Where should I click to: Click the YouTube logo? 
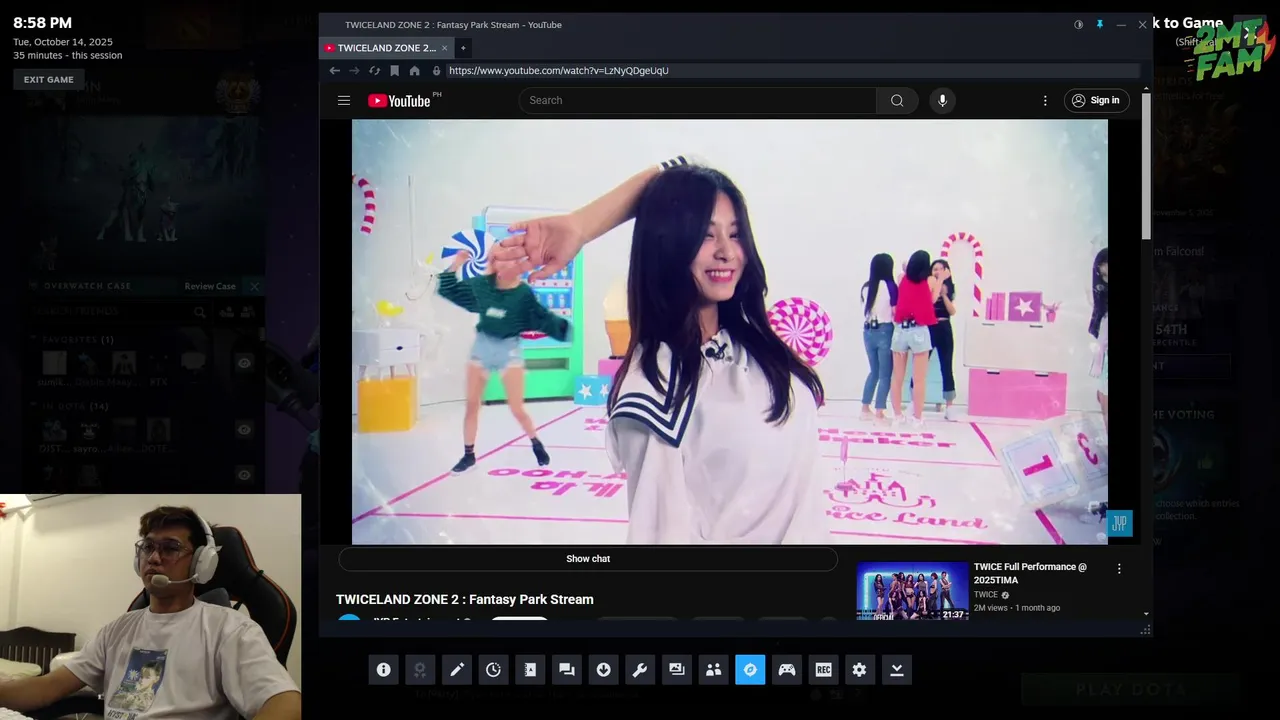[x=399, y=100]
